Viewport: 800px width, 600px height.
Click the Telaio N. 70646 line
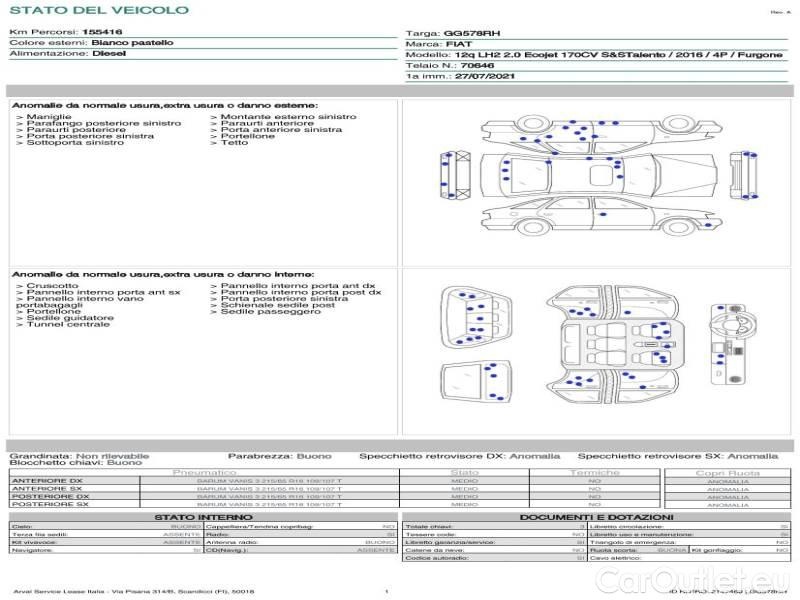450,65
